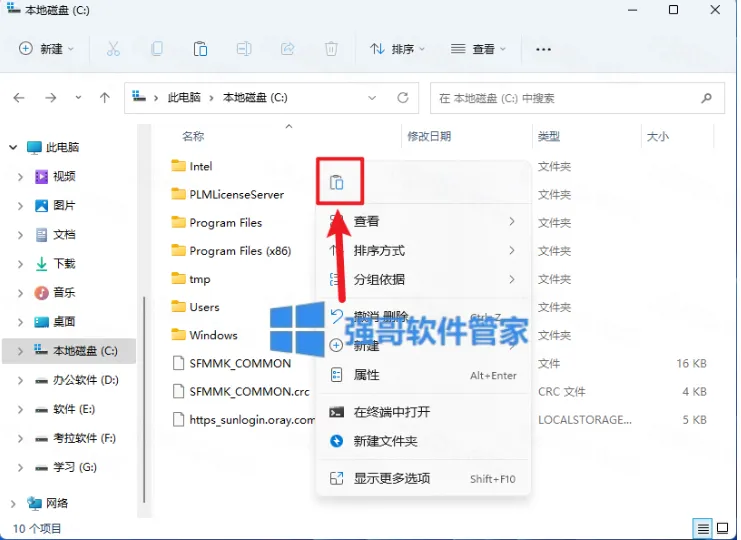The image size is (741, 540).
Task: Click the search box for 本地磁盘 (C:)
Action: click(x=577, y=98)
